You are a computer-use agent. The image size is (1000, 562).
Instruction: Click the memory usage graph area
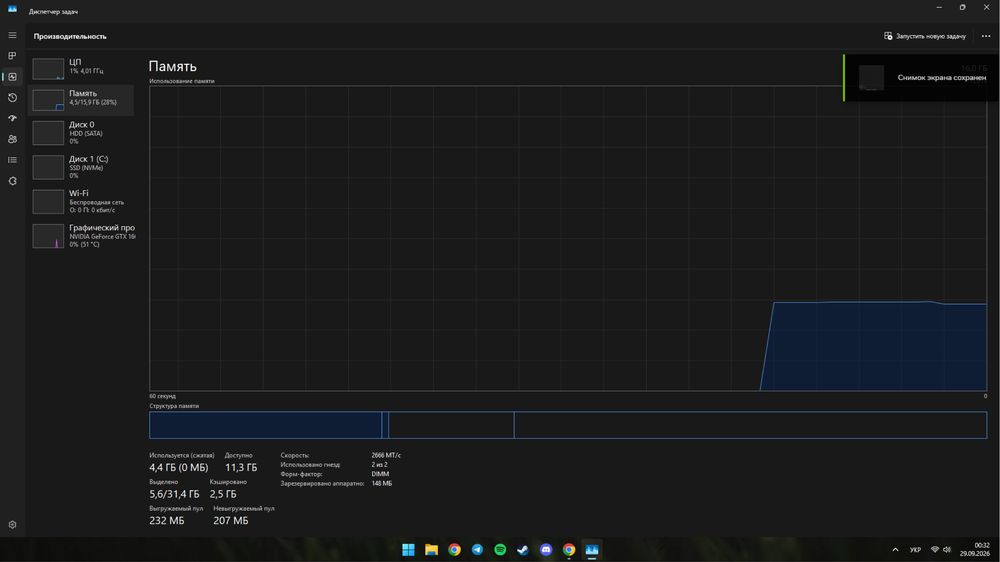(568, 238)
